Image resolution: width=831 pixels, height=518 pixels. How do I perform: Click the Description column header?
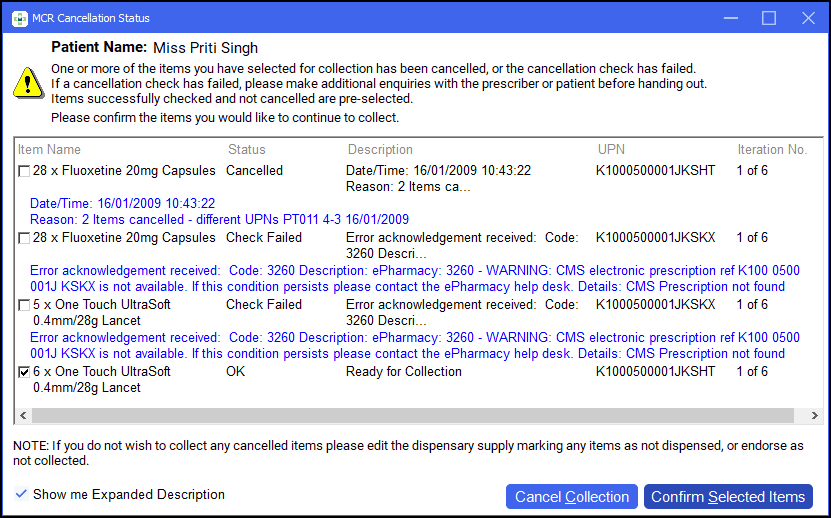point(380,150)
